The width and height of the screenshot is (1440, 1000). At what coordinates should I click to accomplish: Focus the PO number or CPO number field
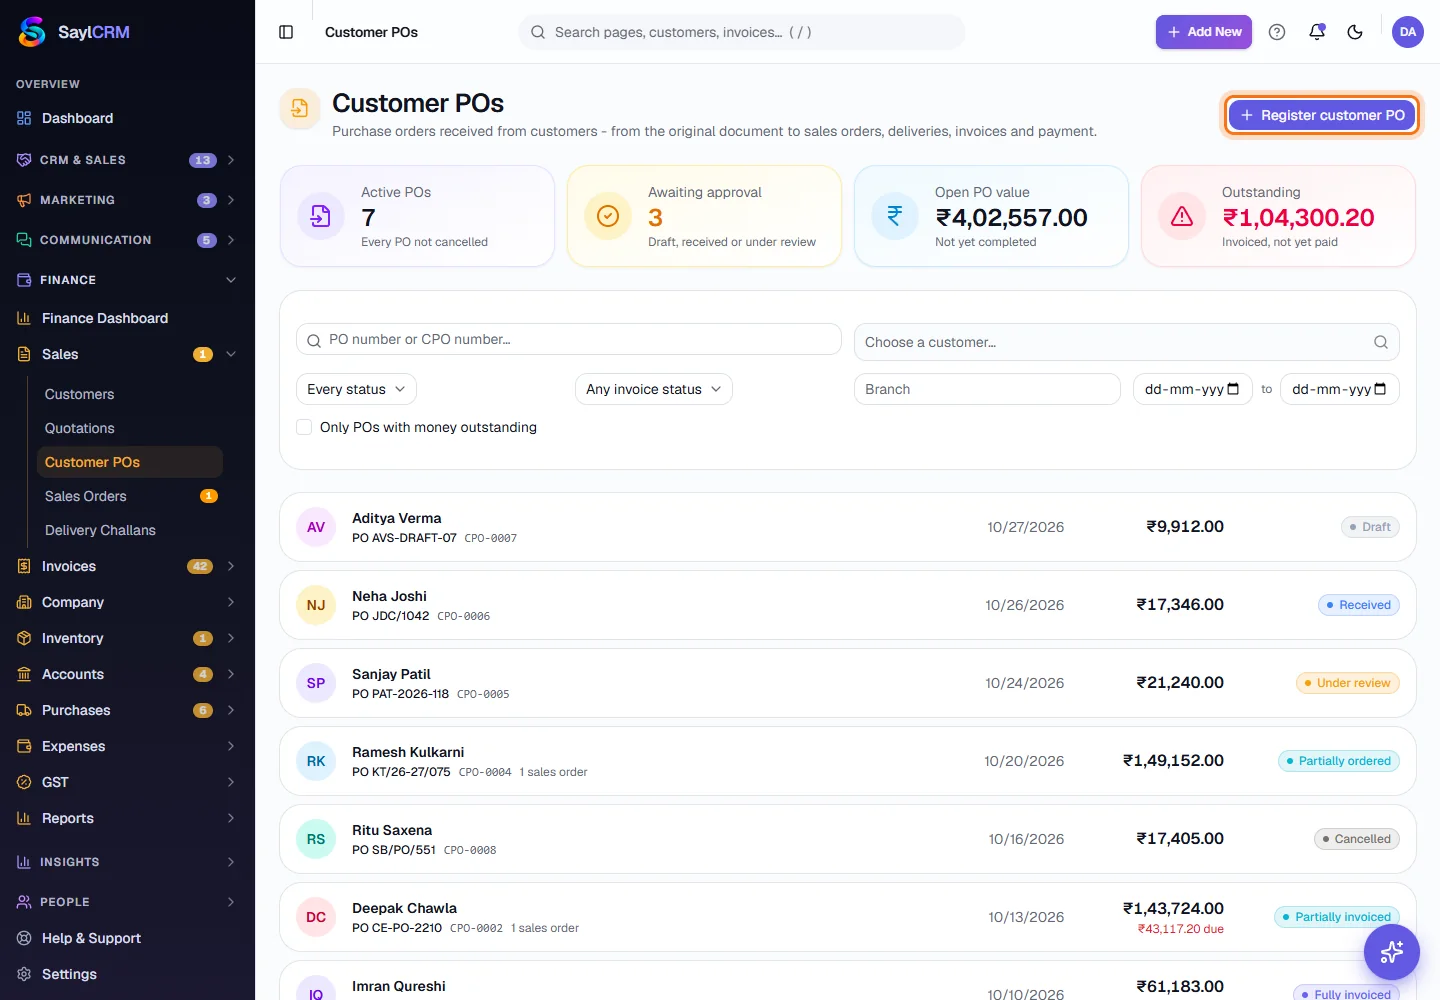pos(569,339)
